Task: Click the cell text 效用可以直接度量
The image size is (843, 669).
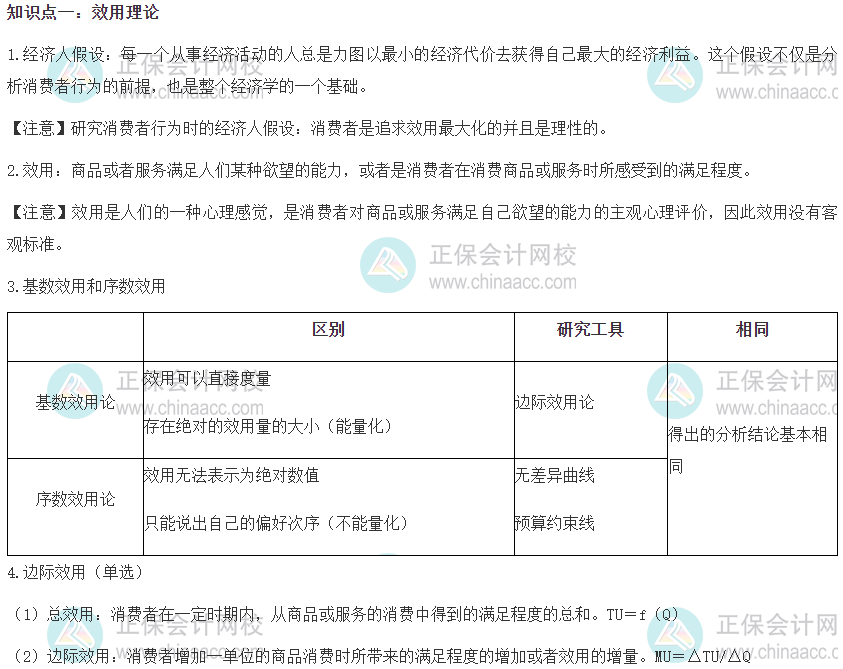Action: pyautogui.click(x=208, y=378)
